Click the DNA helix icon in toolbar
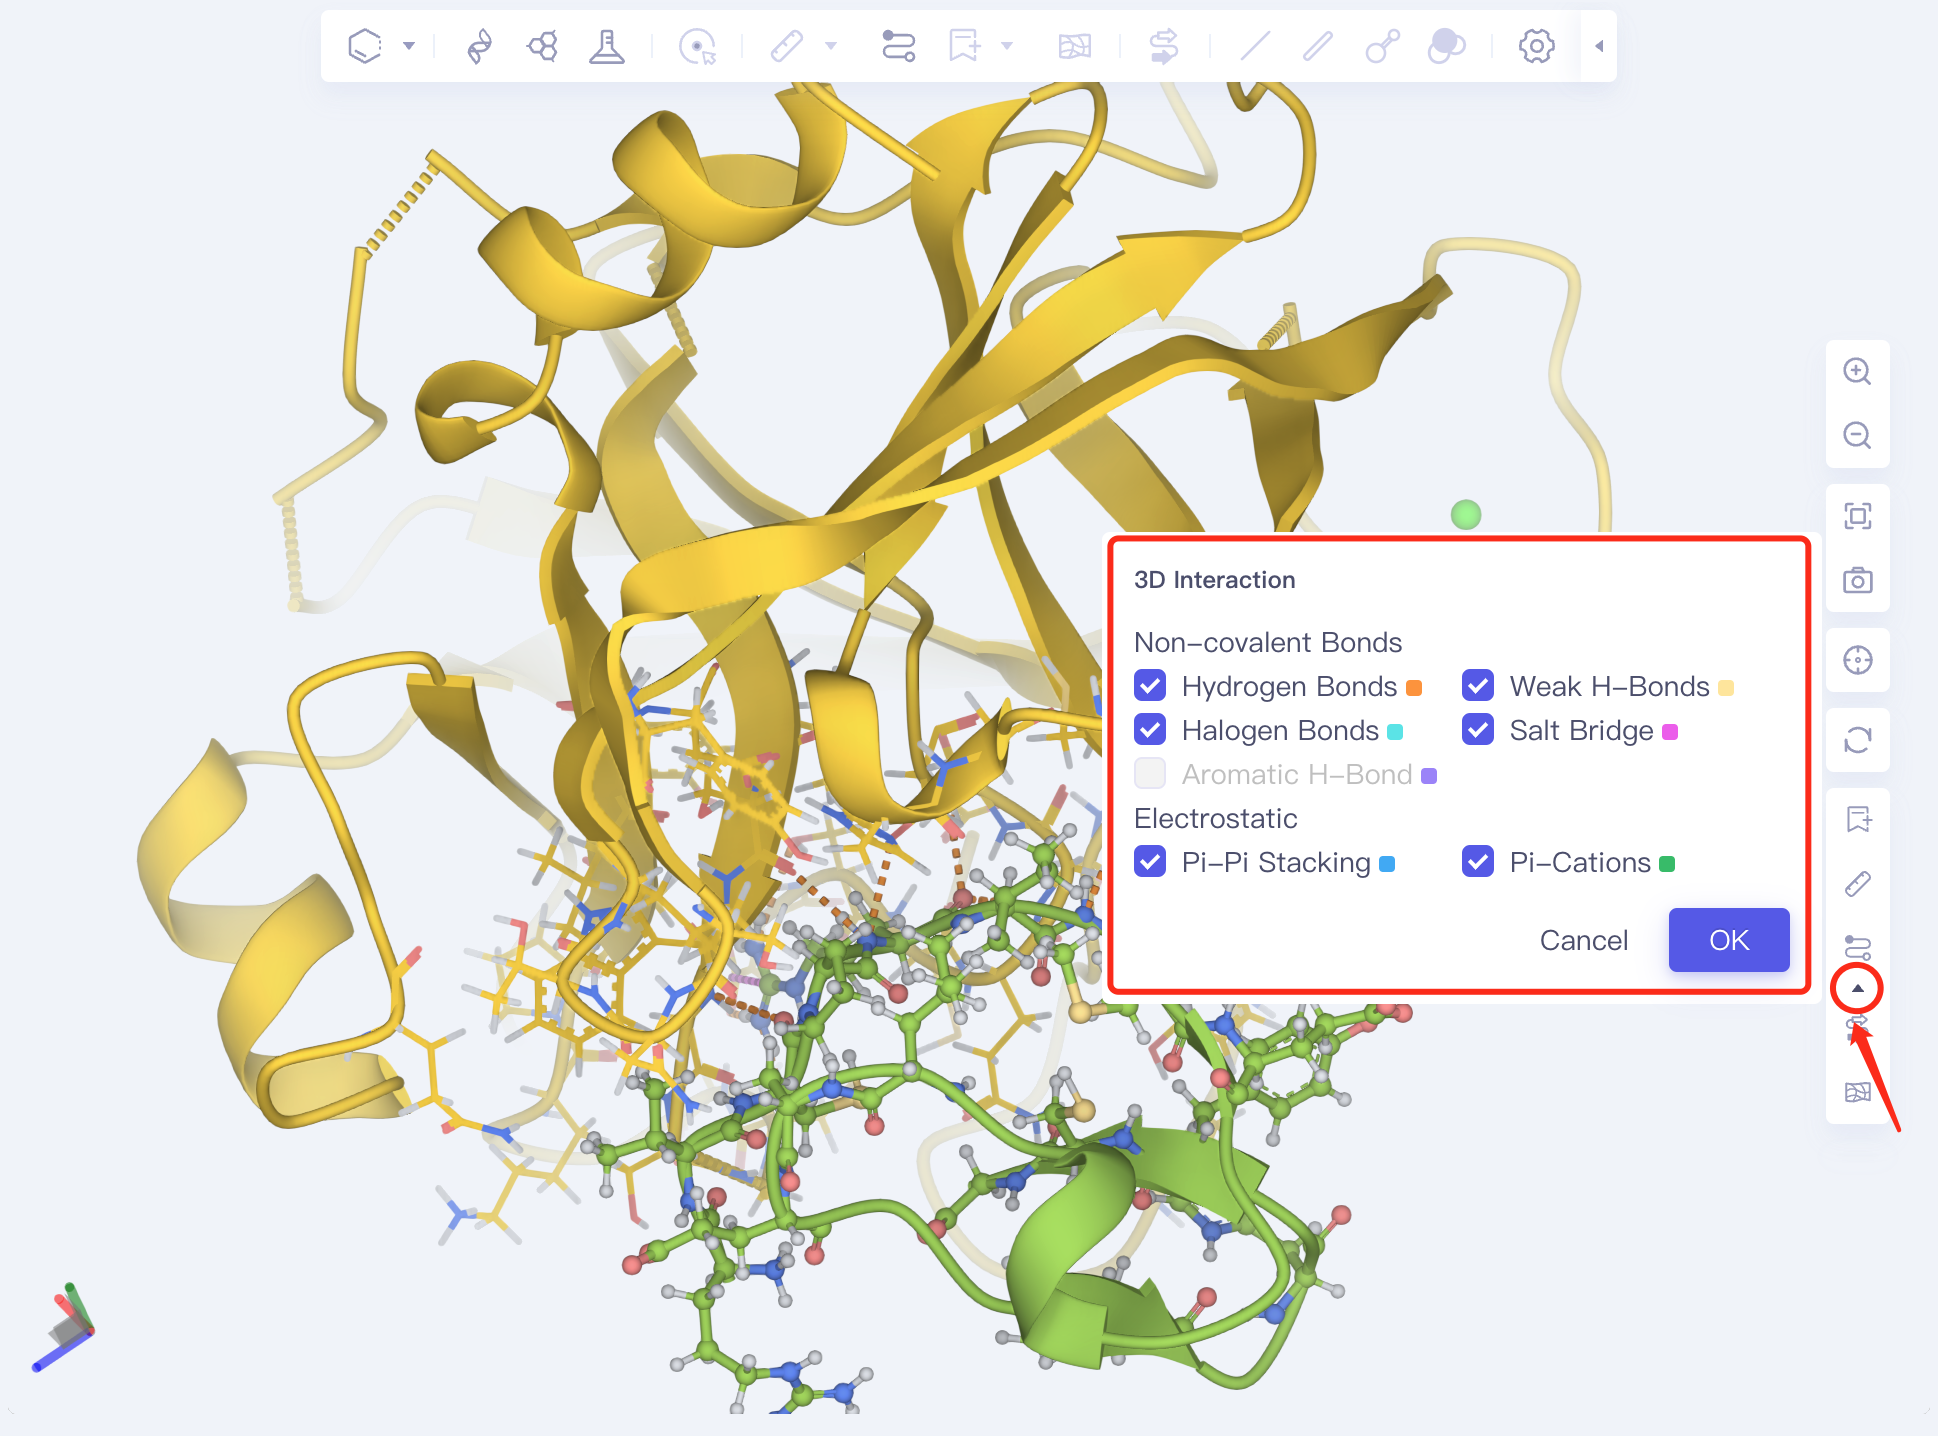Screen dimensions: 1938x1436 click(x=480, y=46)
